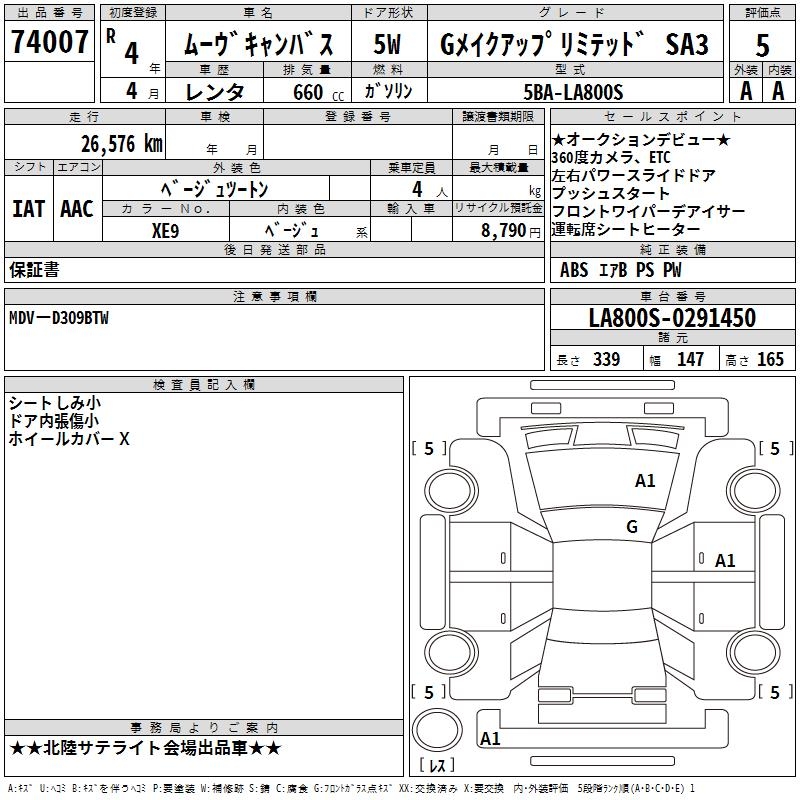Select genuine equipment ABS エアB PS PW
The image size is (800, 800).
(620, 269)
